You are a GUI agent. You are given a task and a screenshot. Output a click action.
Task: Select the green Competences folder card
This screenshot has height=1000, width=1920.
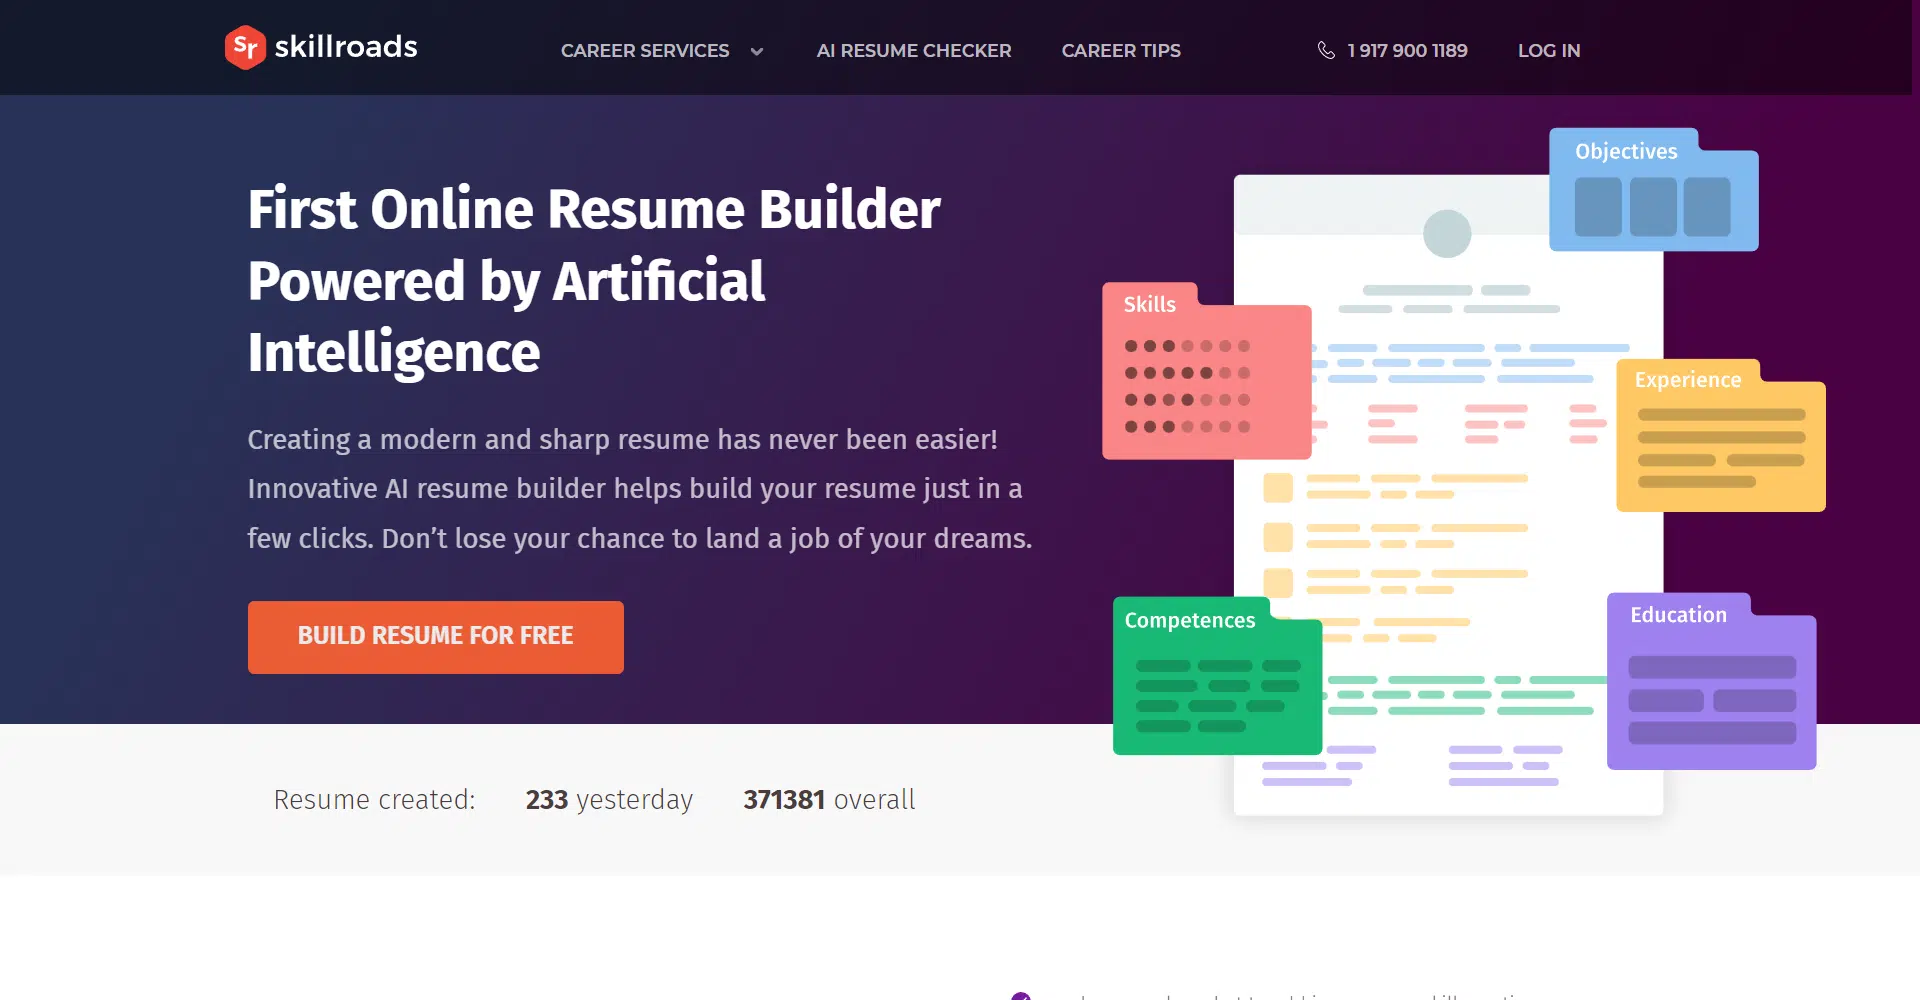pos(1217,678)
